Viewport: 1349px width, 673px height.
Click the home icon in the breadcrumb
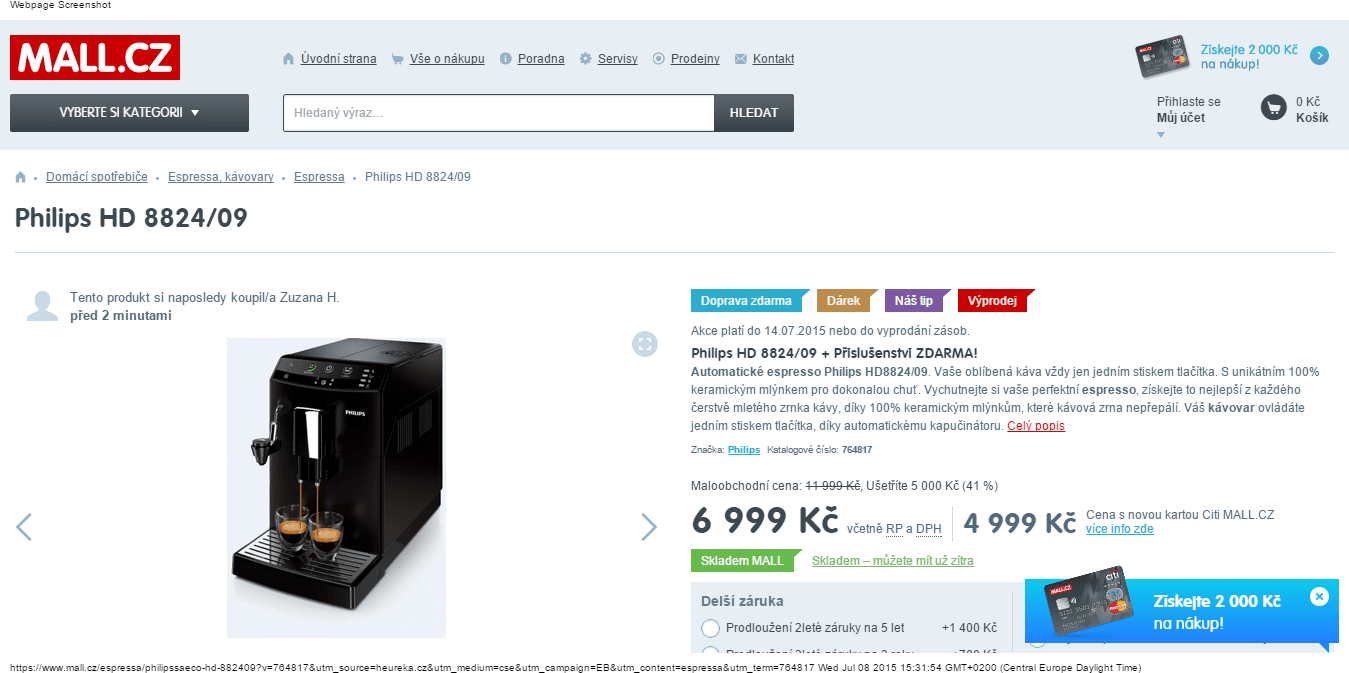tap(21, 177)
